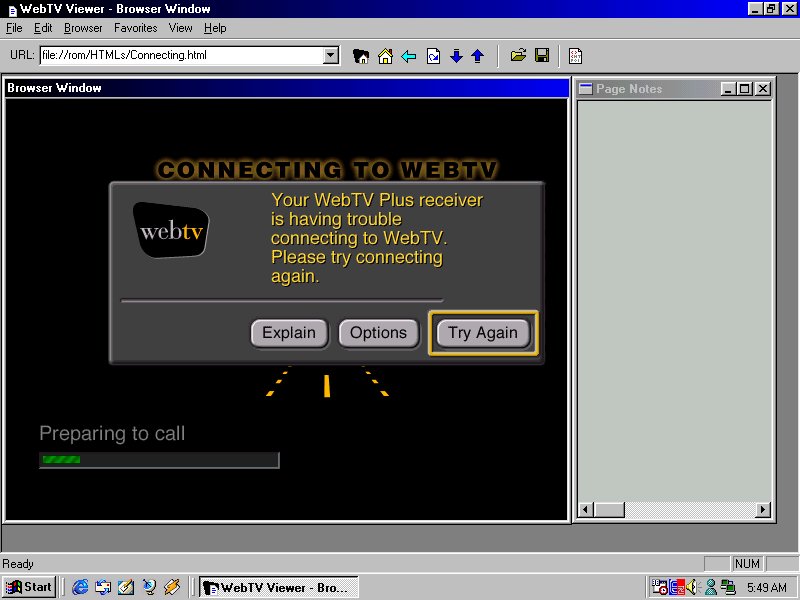Viewport: 800px width, 600px height.
Task: Click the black WebTV home icon
Action: coord(361,56)
